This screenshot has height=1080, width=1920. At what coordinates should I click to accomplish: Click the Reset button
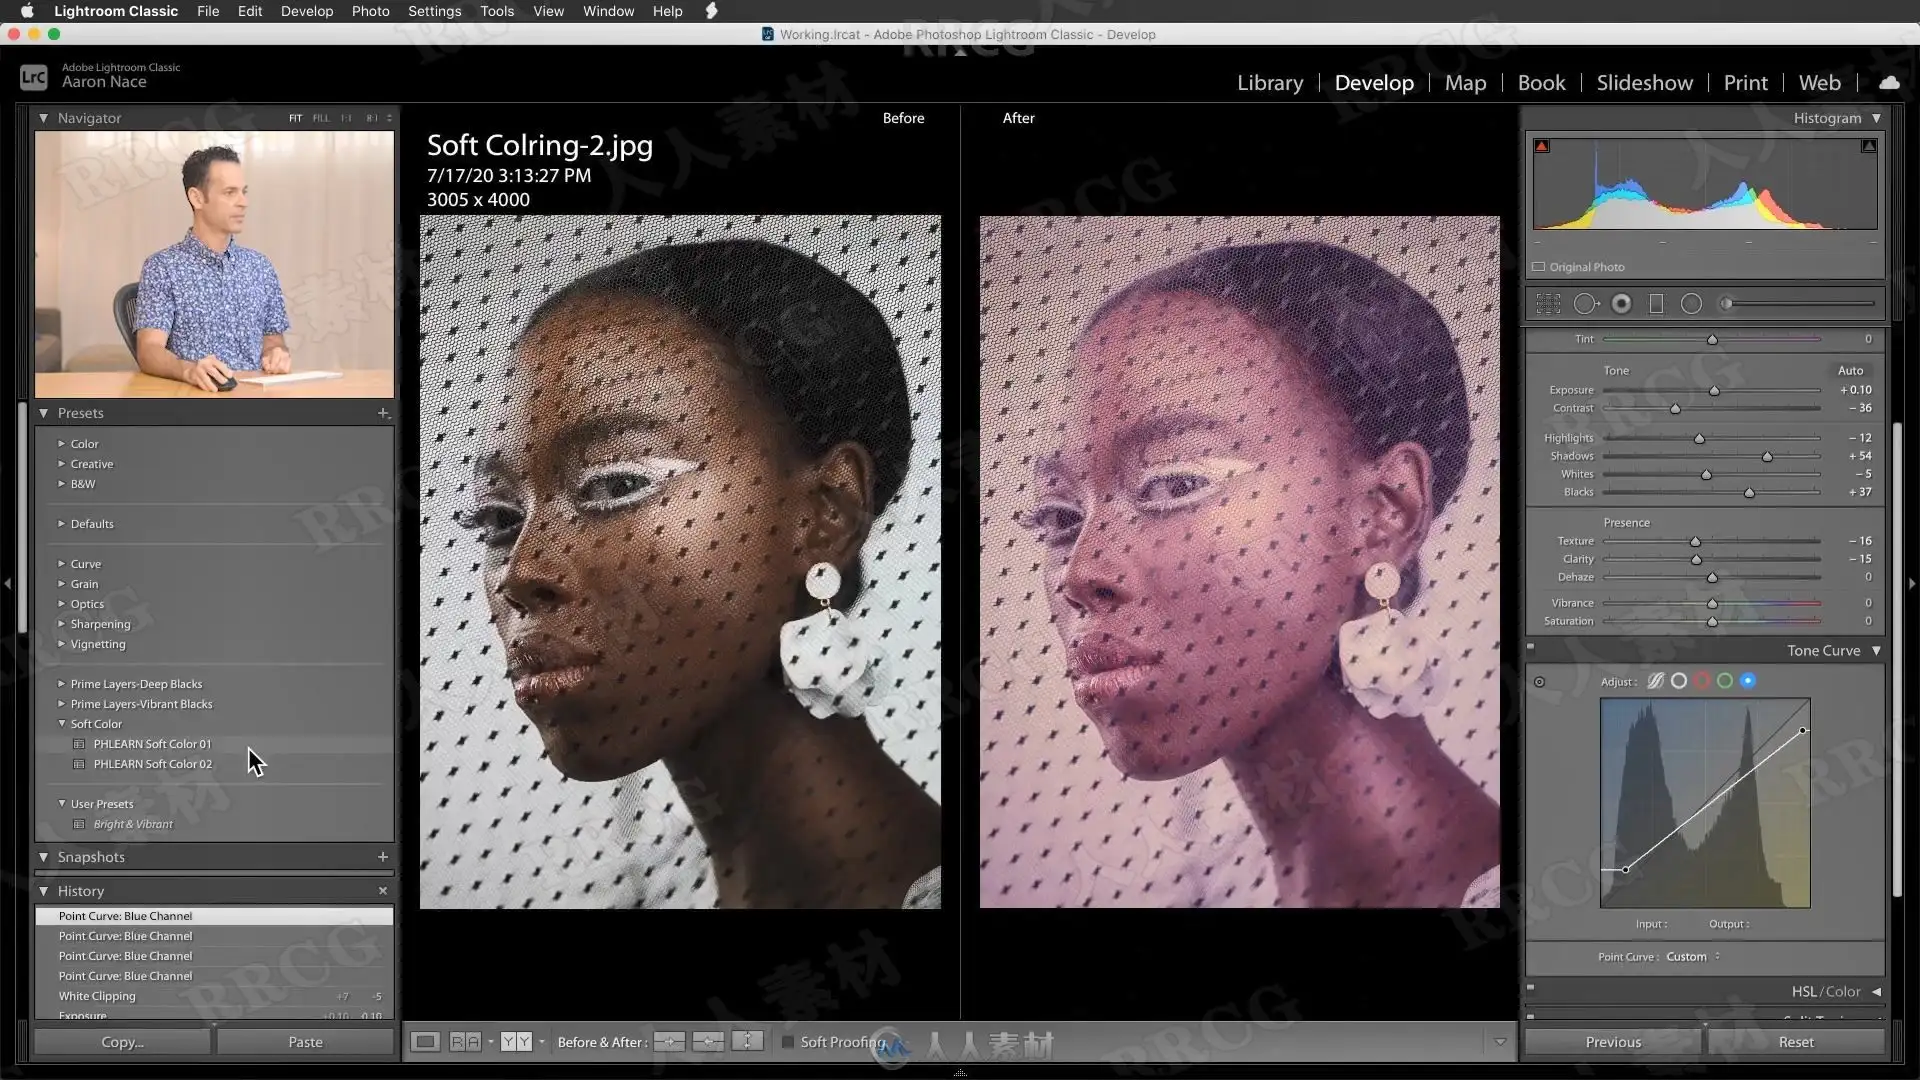(1796, 1042)
